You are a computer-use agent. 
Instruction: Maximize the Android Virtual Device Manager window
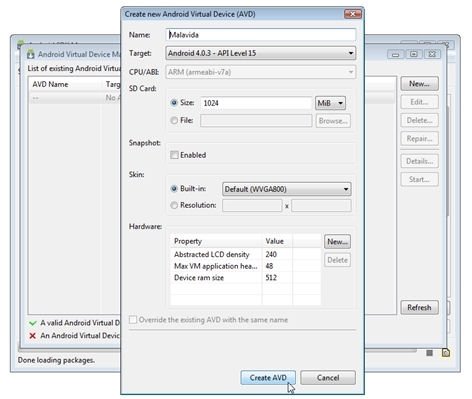click(x=414, y=54)
